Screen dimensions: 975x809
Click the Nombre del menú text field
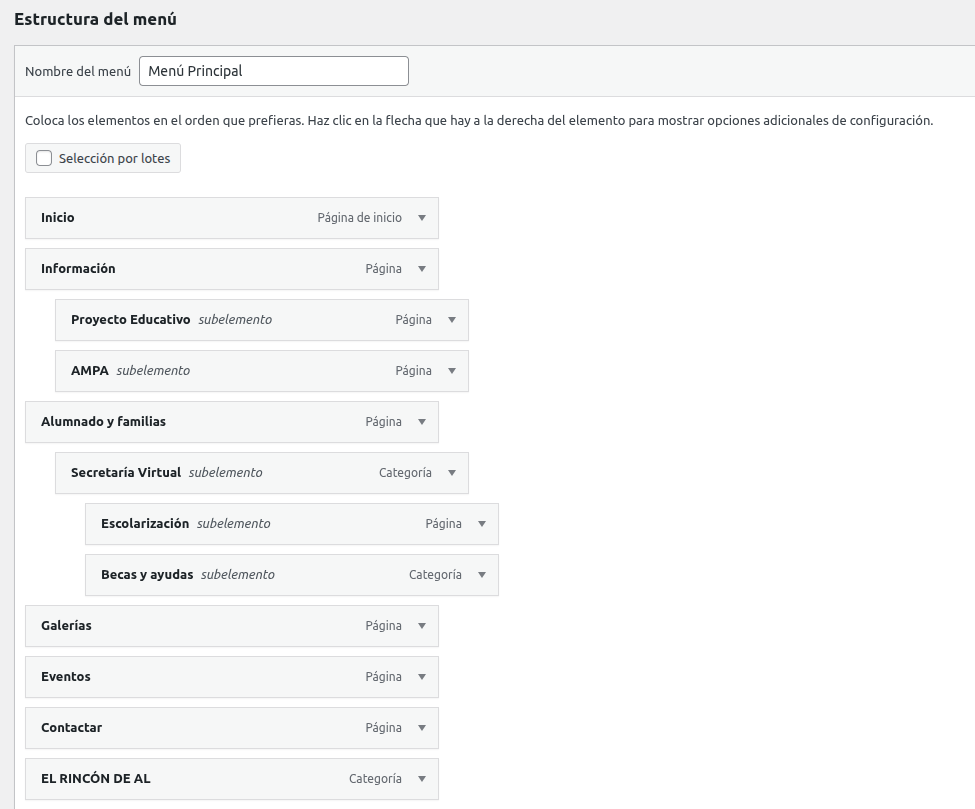[x=273, y=71]
